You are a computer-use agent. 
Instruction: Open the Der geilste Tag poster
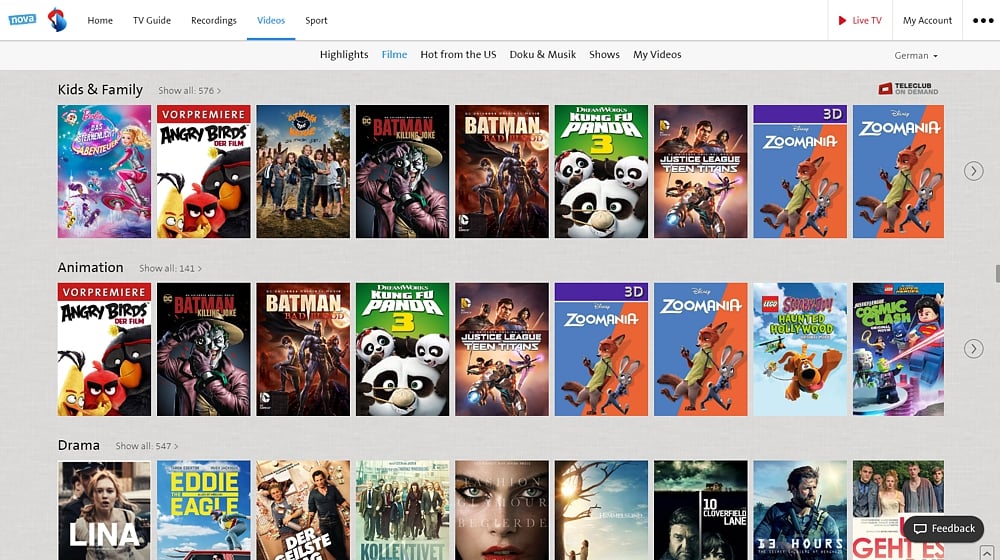coord(303,510)
